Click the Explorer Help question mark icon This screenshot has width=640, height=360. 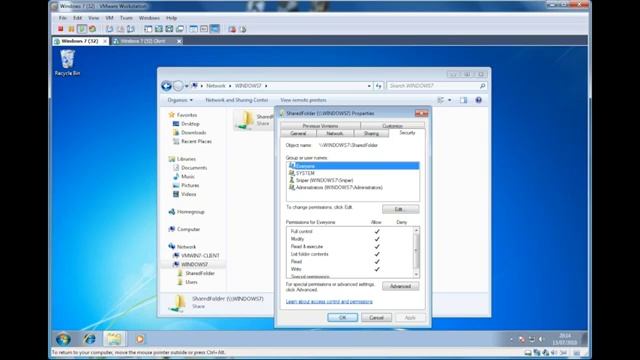tap(478, 100)
